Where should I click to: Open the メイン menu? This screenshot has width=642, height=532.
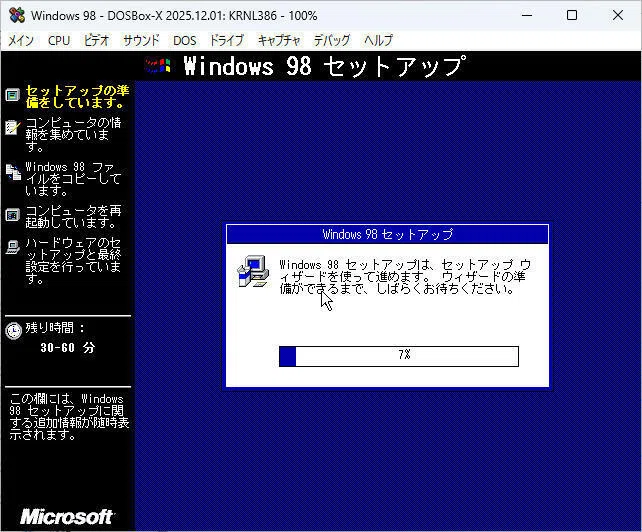coord(21,40)
